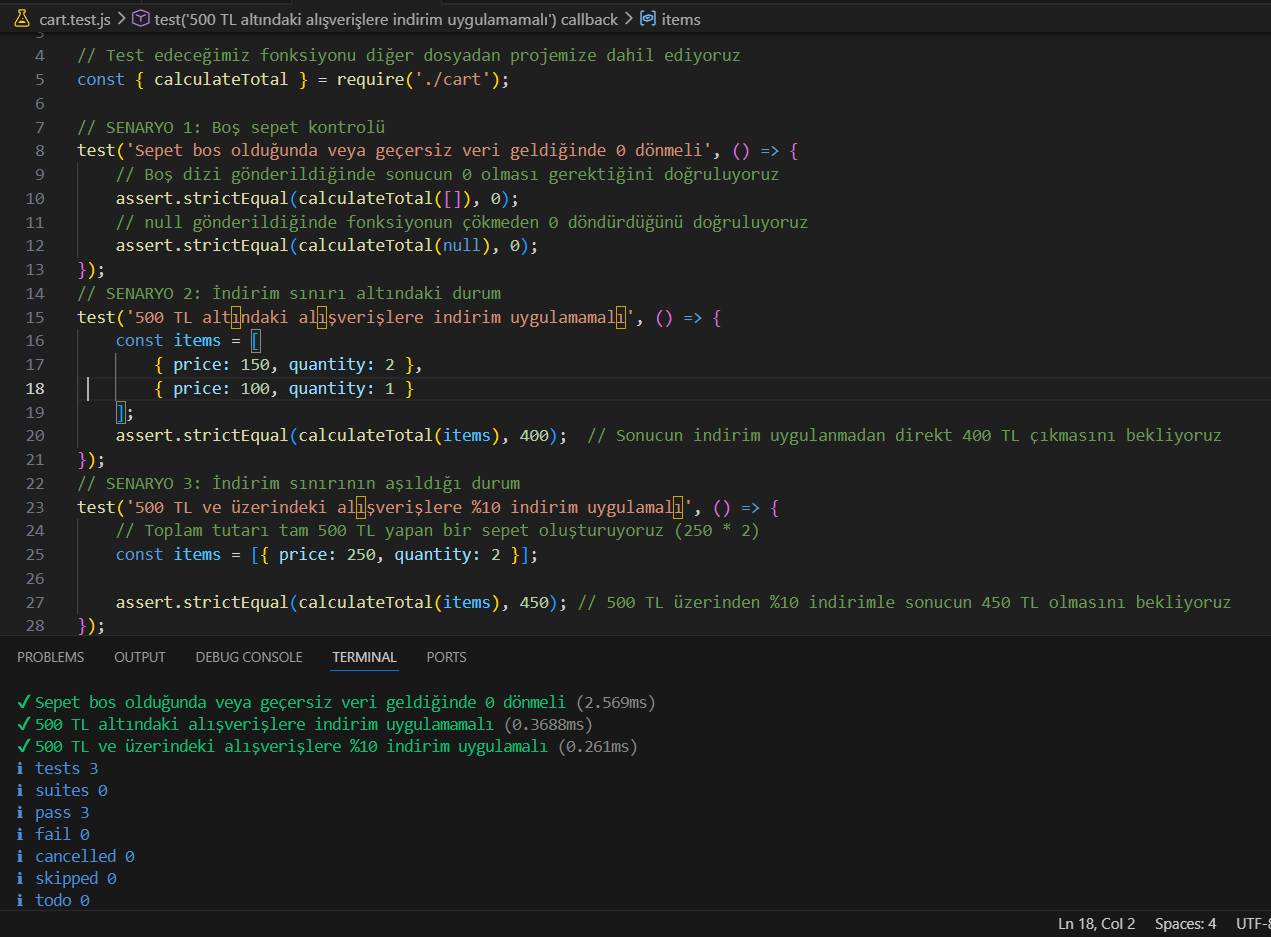Click line number 27 in the gutter
Image resolution: width=1271 pixels, height=937 pixels.
35,602
